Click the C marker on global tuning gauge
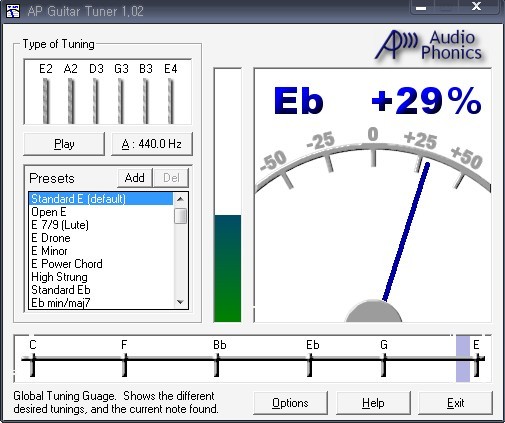The image size is (505, 423). [x=33, y=359]
